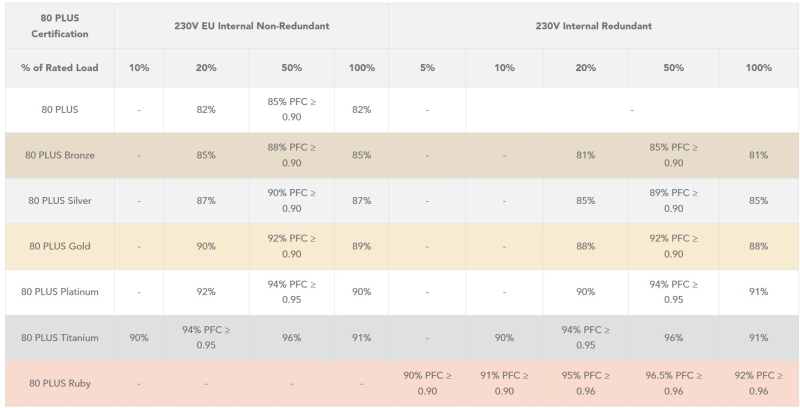Click Bronze's redundant 85% PFC ≥ 0.90 cell

coord(673,155)
